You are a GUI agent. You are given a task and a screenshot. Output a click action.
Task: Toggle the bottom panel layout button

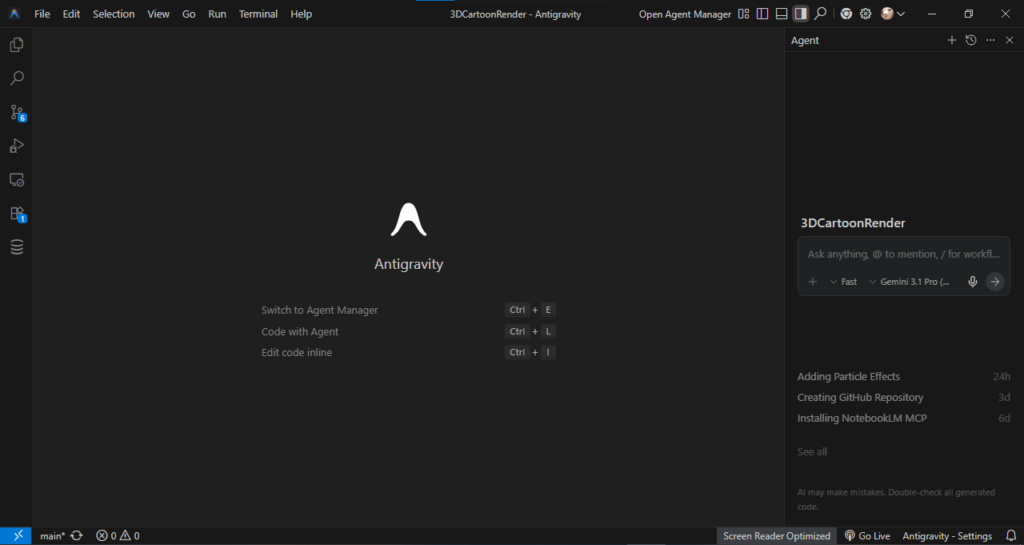pos(781,14)
